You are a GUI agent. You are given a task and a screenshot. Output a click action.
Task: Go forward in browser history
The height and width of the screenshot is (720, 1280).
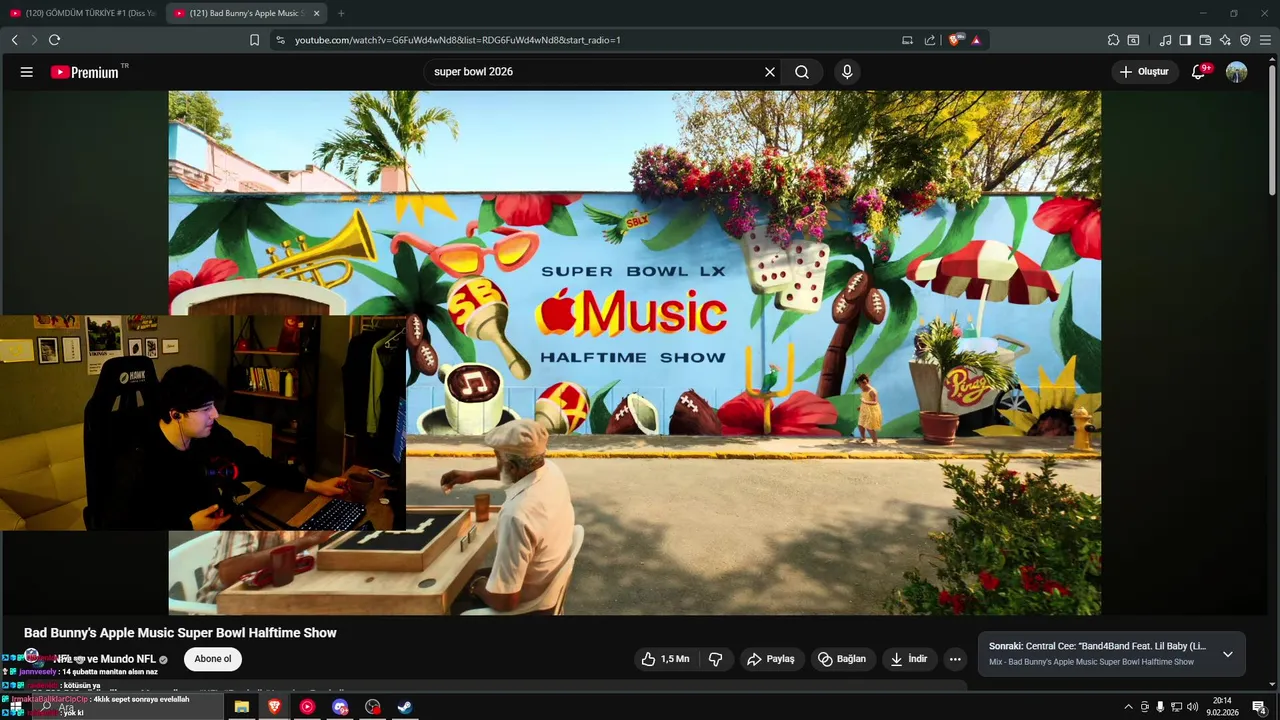coord(34,40)
